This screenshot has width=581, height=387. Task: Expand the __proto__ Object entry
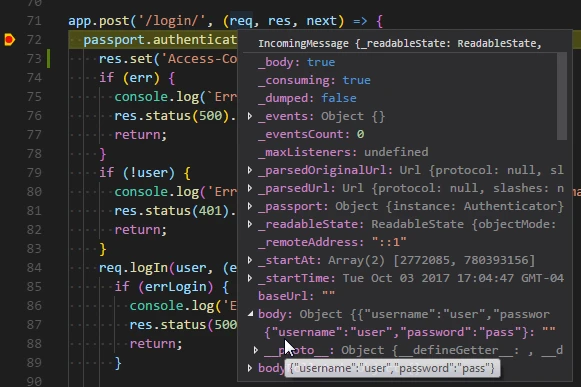click(x=256, y=350)
